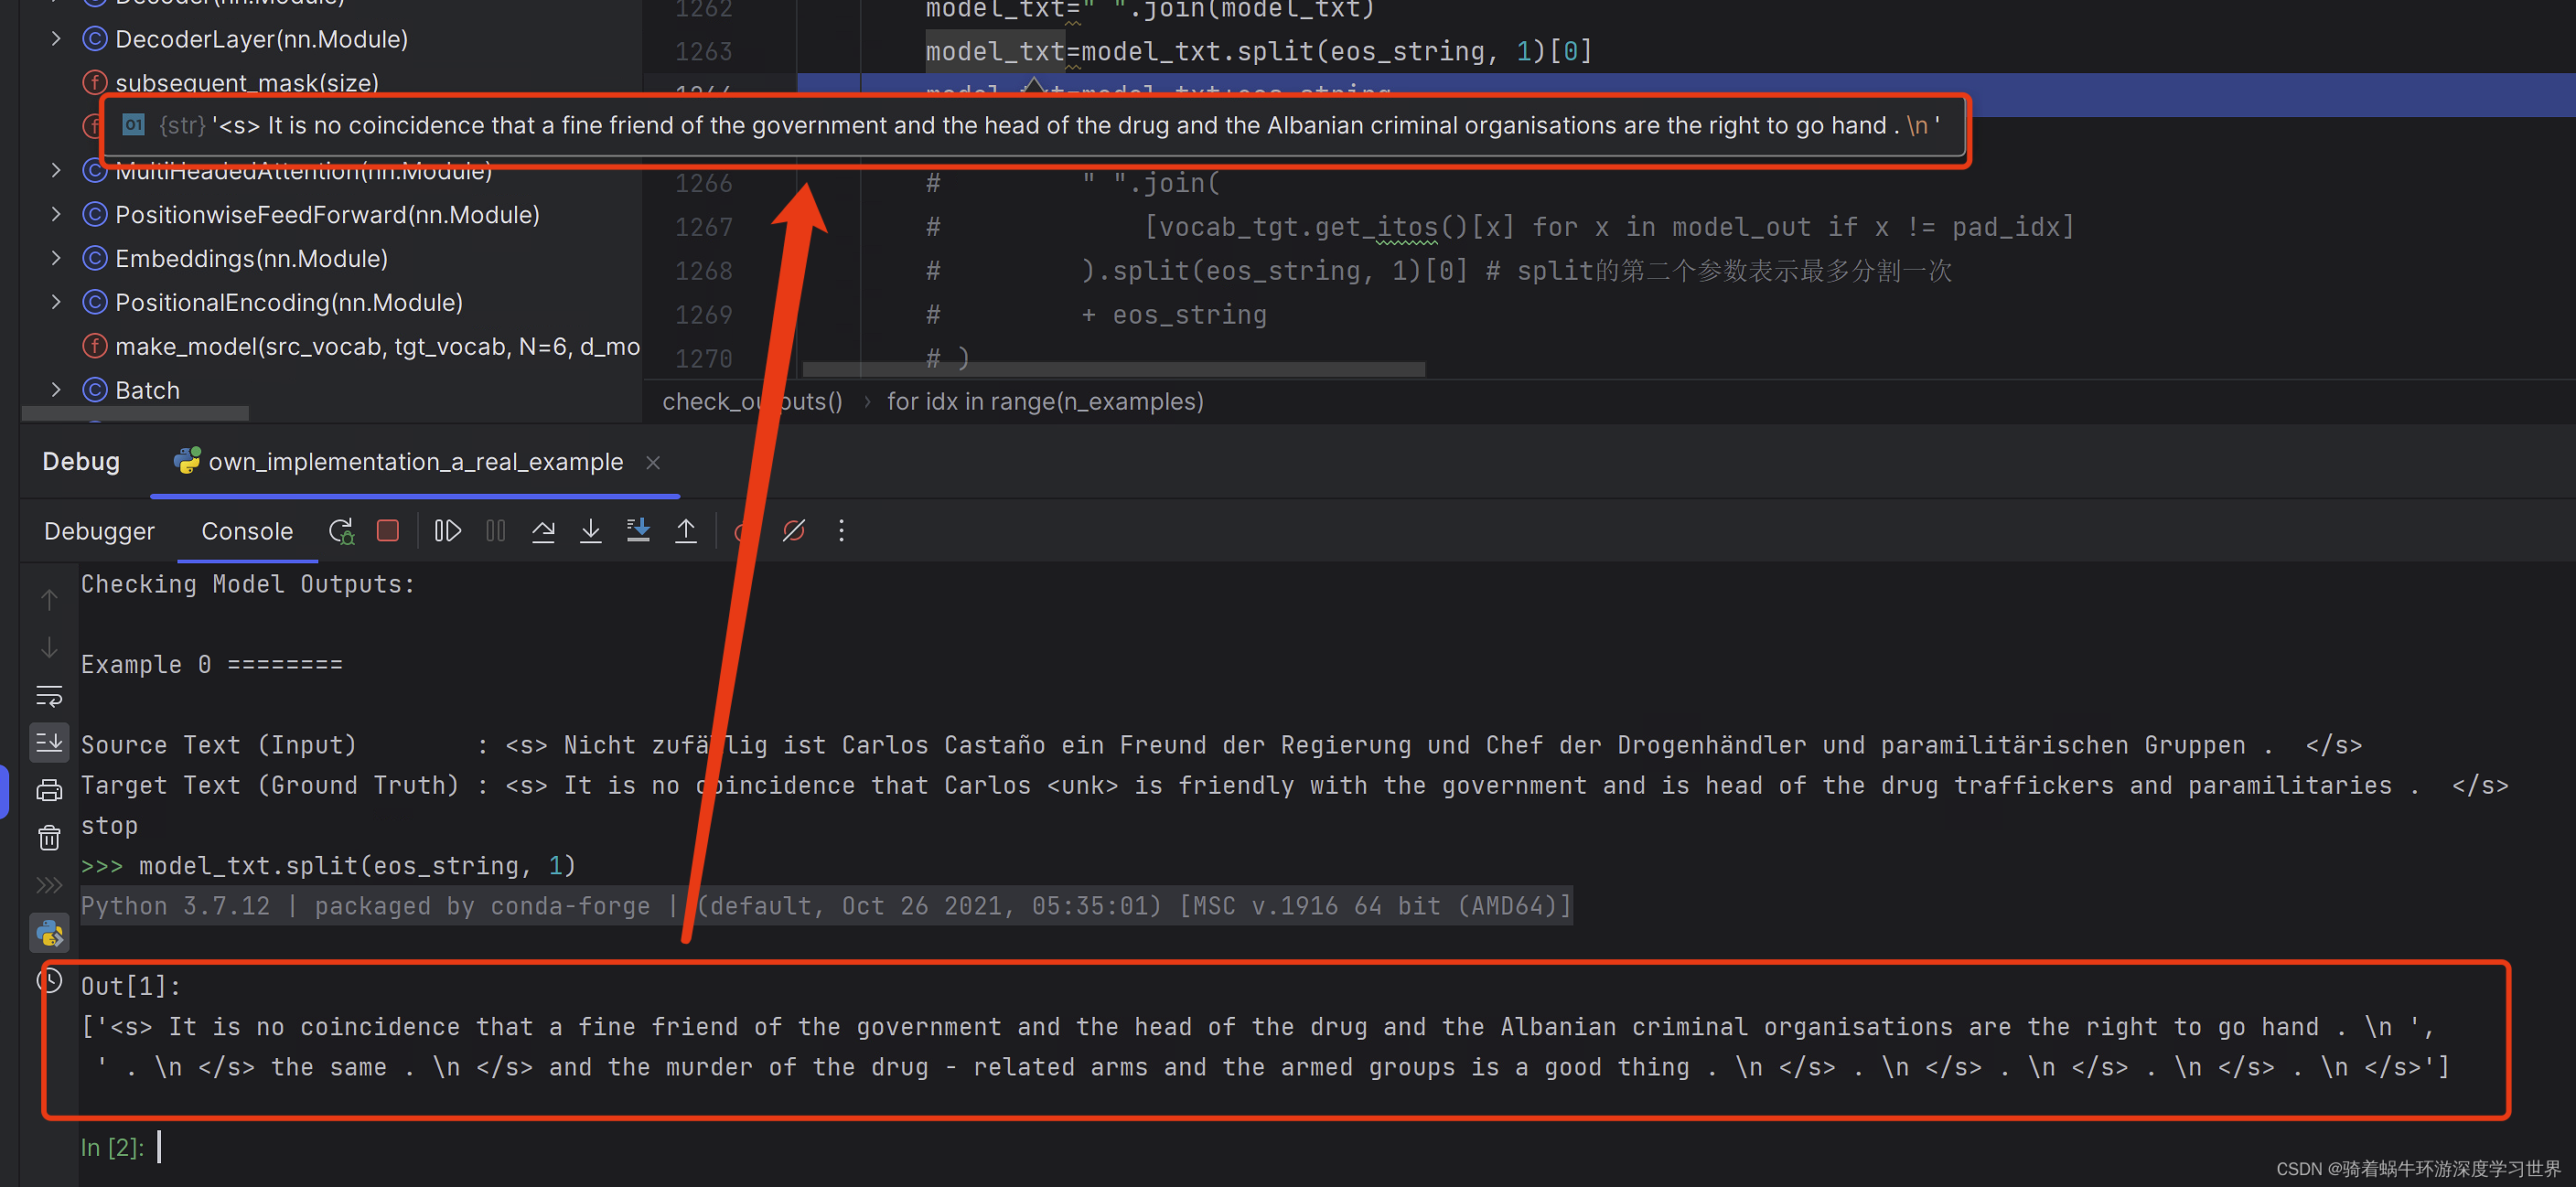Click the Python 3.7.12 version banner line
This screenshot has width=2576, height=1187.
[826, 906]
